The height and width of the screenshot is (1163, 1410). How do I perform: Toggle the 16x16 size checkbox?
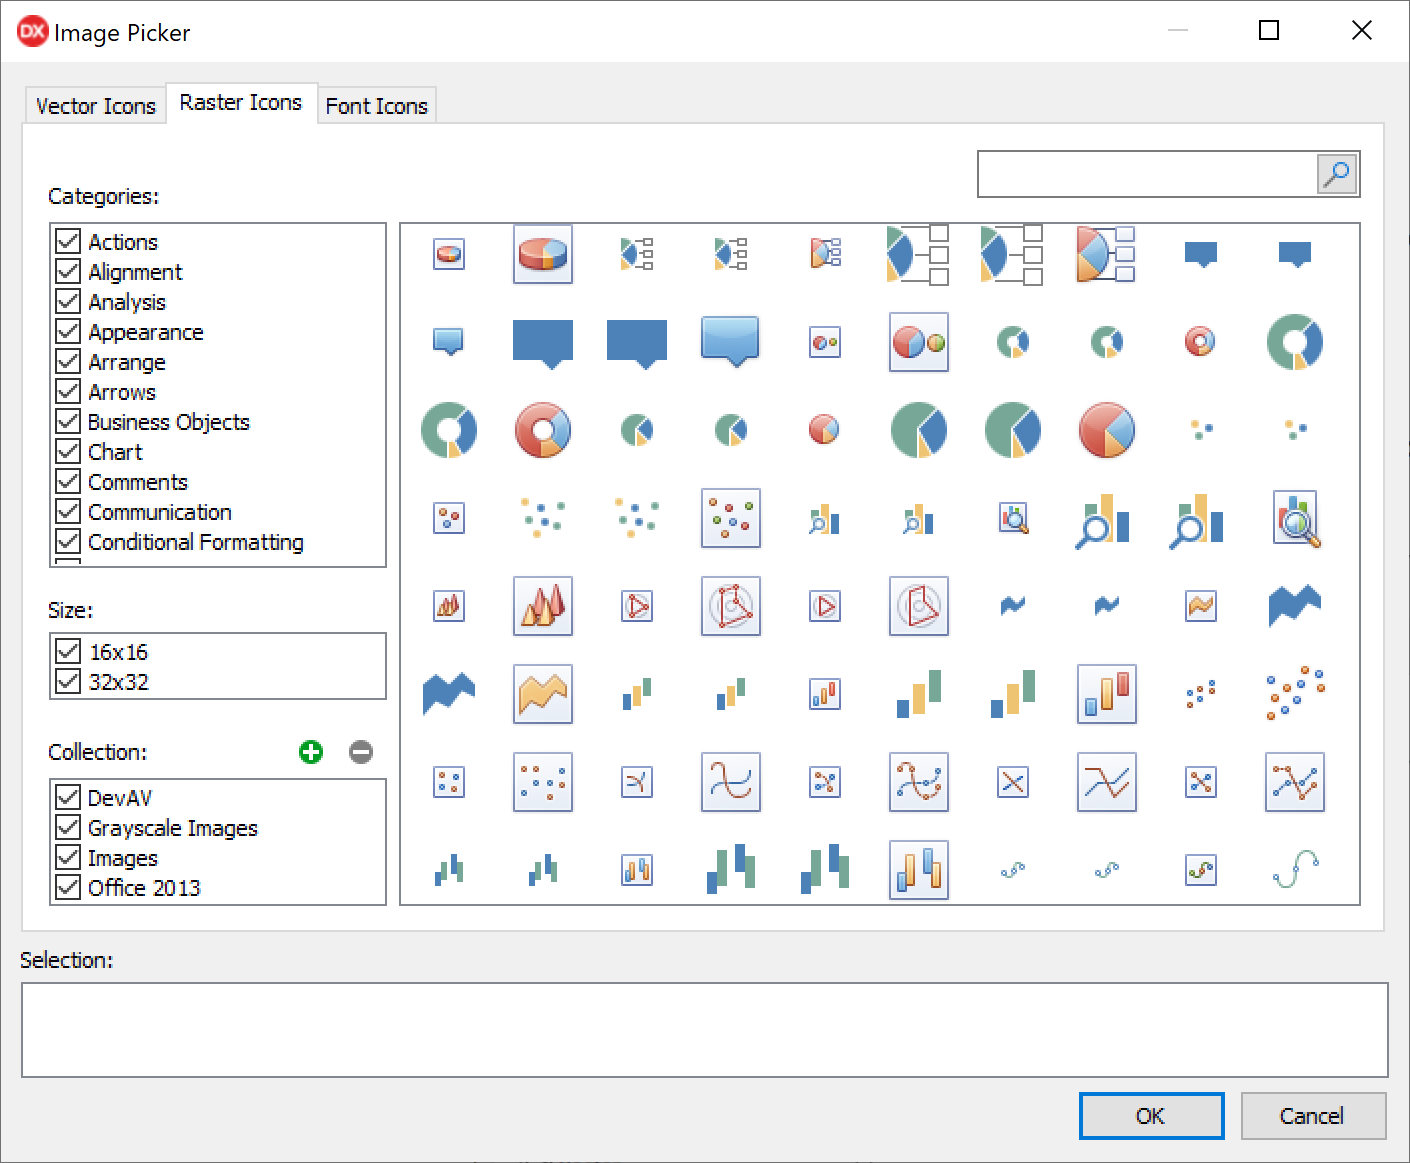68,652
